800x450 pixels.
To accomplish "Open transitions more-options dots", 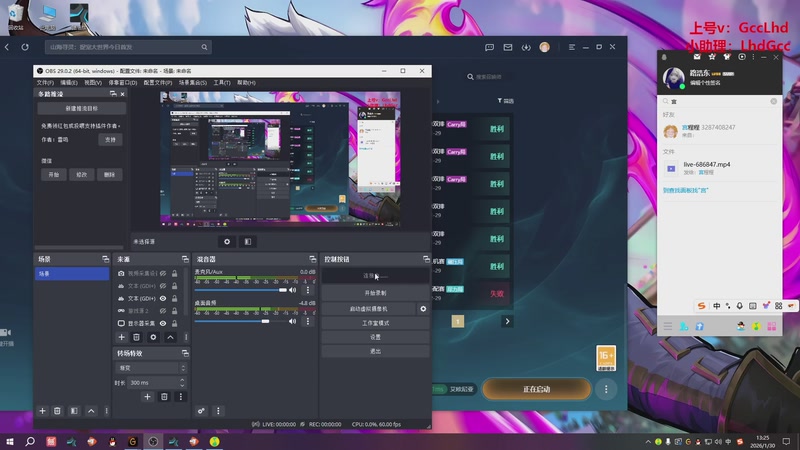I will pos(181,396).
